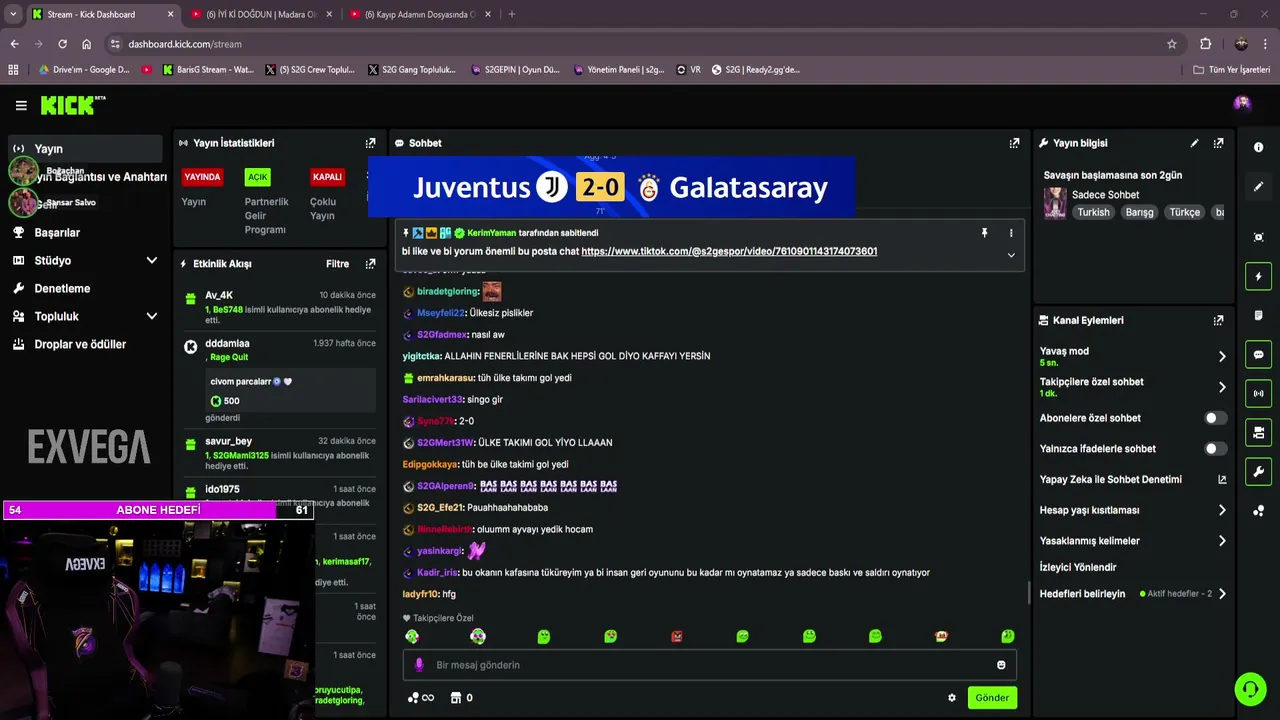The image size is (1280, 720).
Task: Click the info icon in right sidebar
Action: pyautogui.click(x=1258, y=147)
